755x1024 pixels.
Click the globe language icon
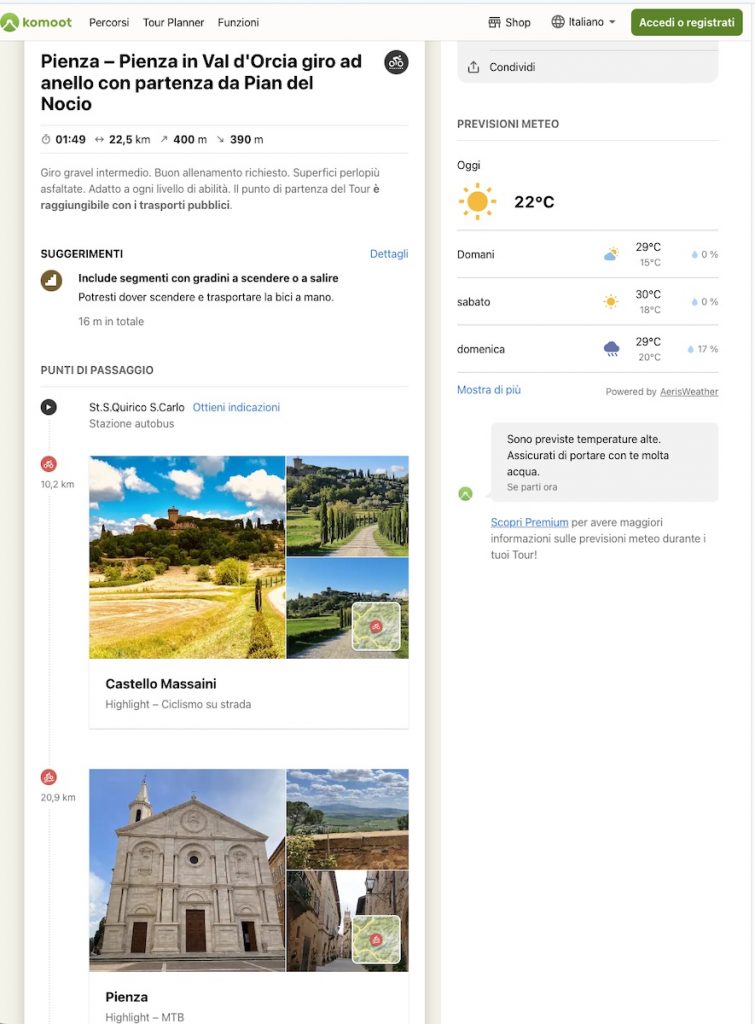coord(558,22)
